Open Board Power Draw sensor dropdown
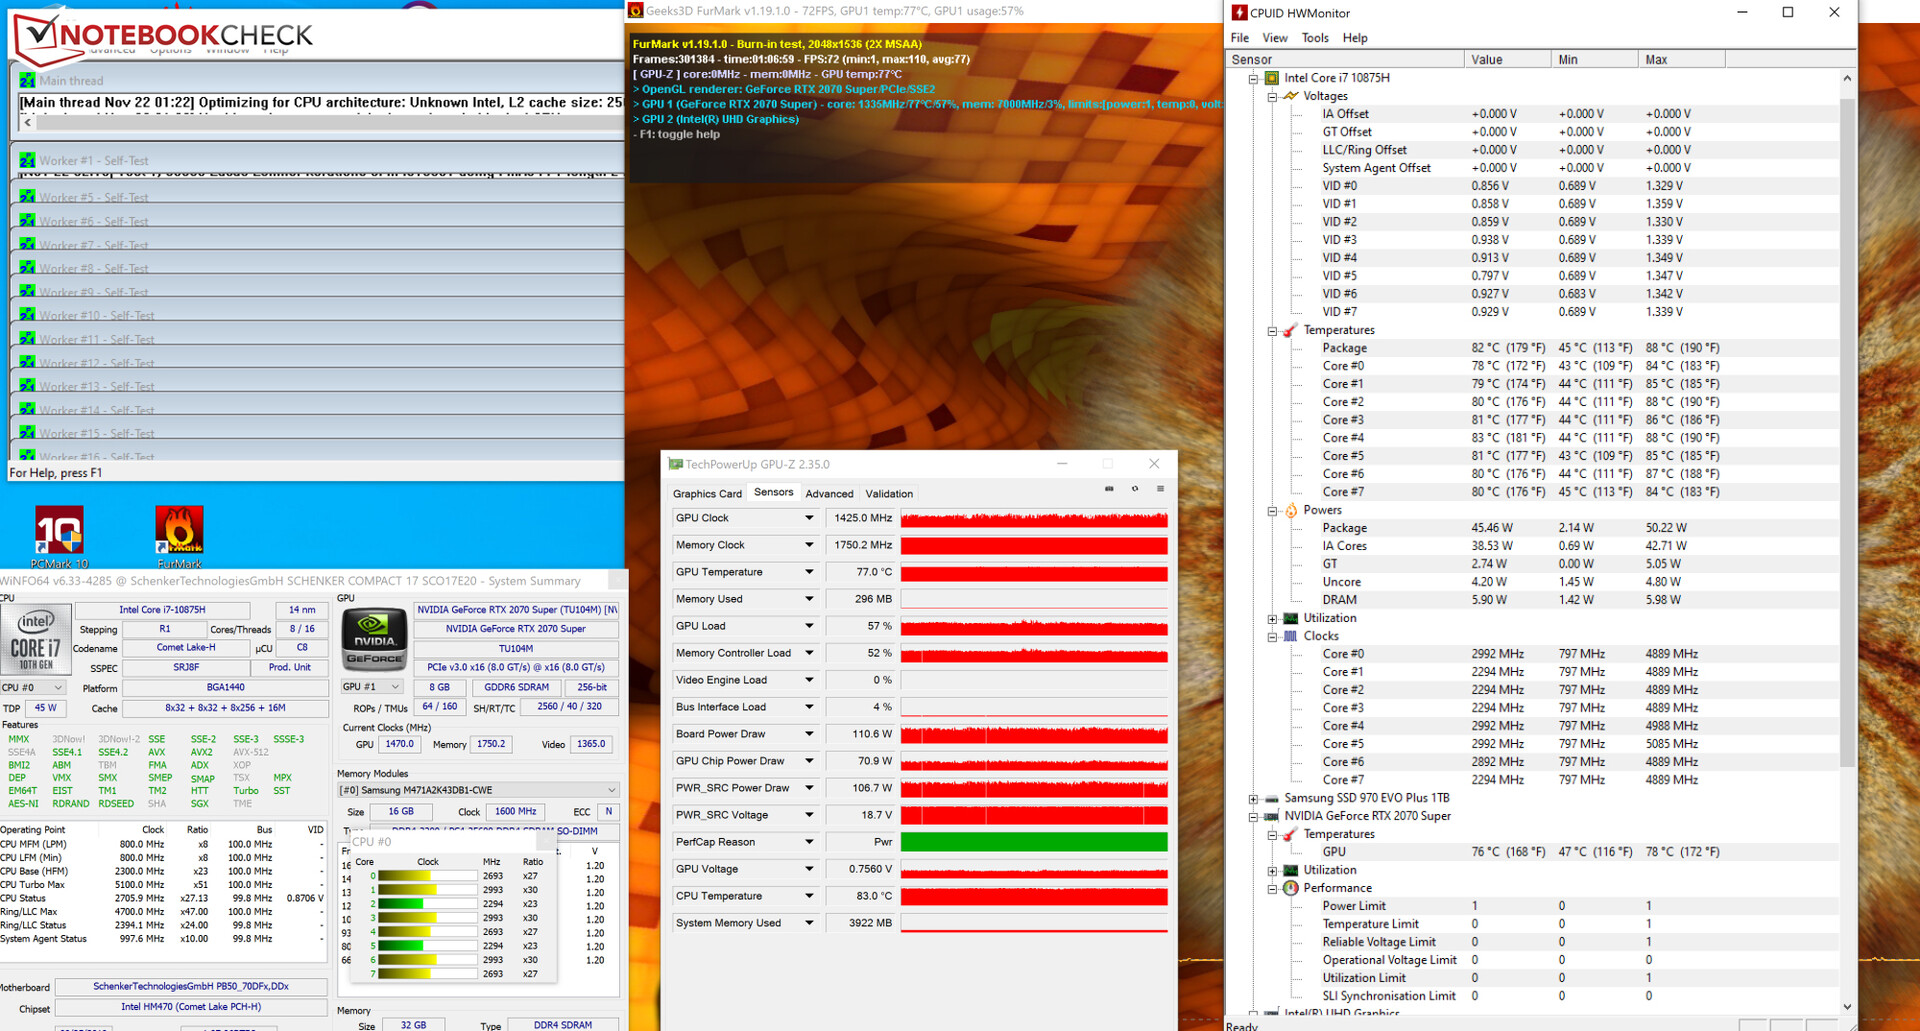 pos(808,734)
